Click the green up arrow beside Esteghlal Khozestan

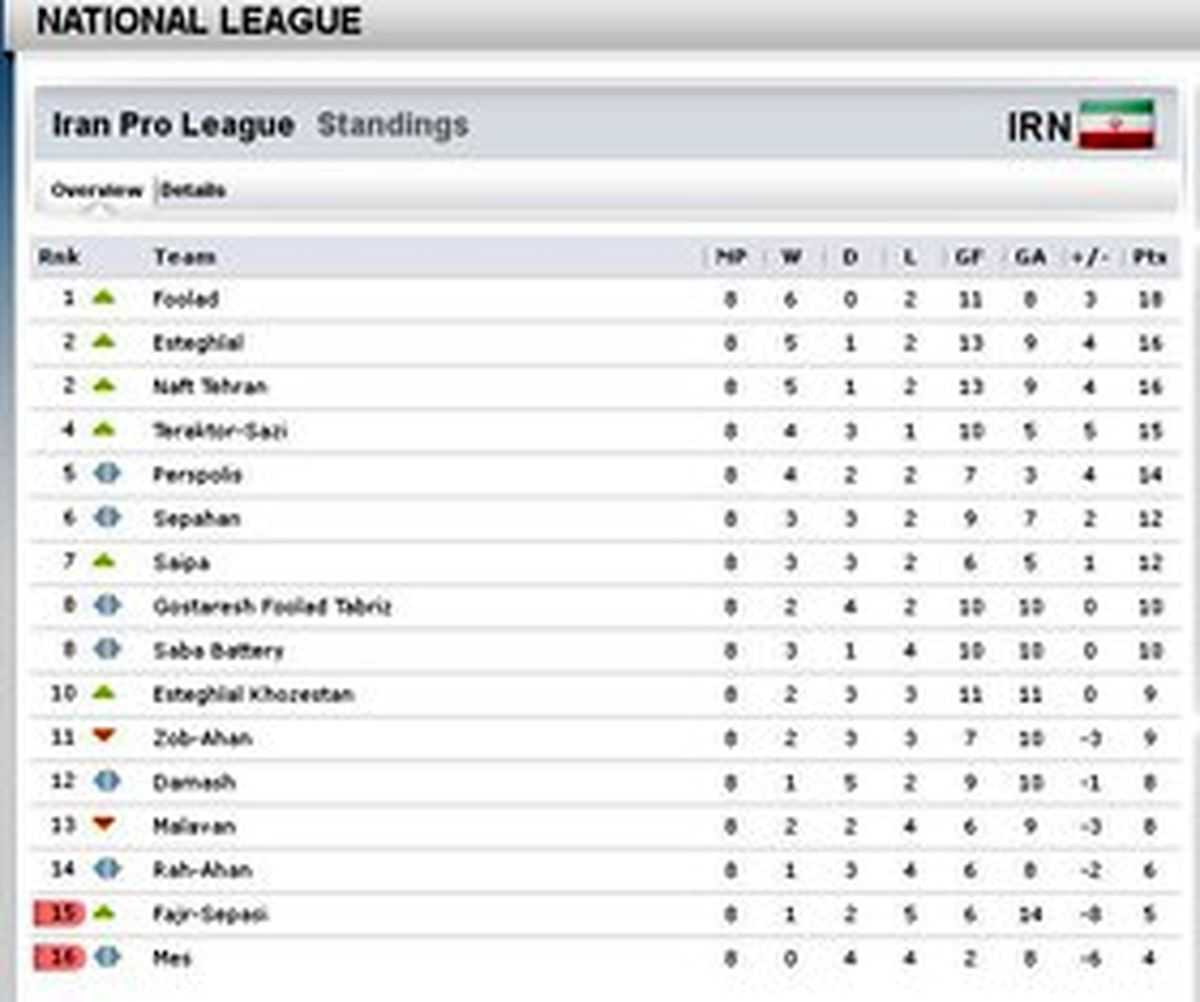(x=104, y=692)
